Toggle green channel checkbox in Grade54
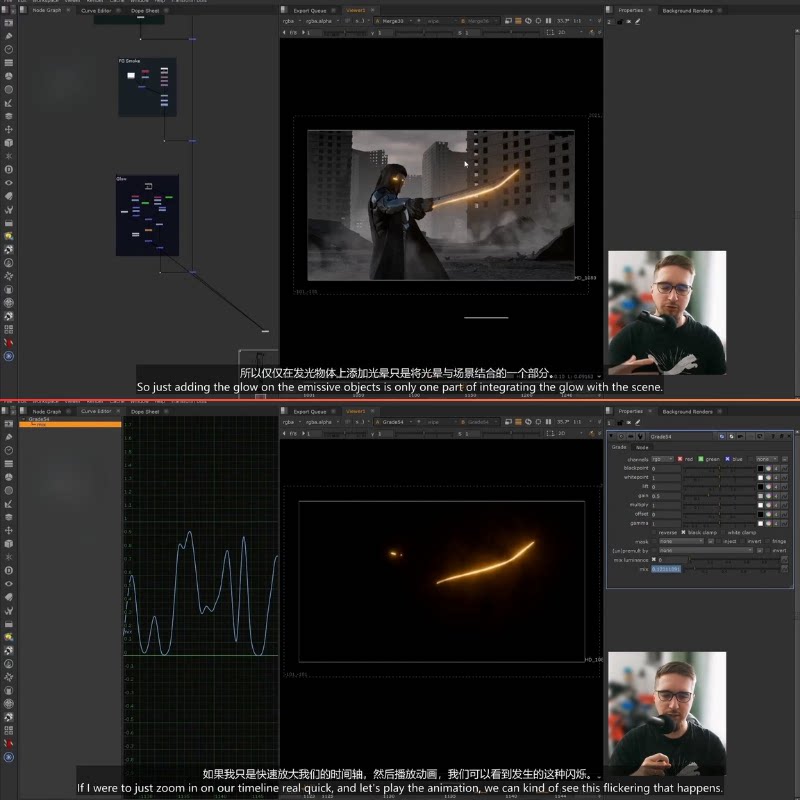800x800 pixels. [701, 459]
